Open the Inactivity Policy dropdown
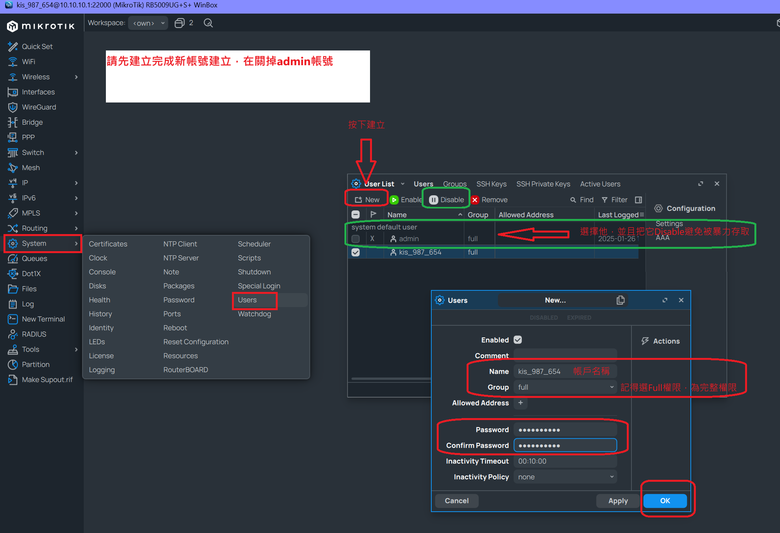This screenshot has width=780, height=533. tap(565, 477)
